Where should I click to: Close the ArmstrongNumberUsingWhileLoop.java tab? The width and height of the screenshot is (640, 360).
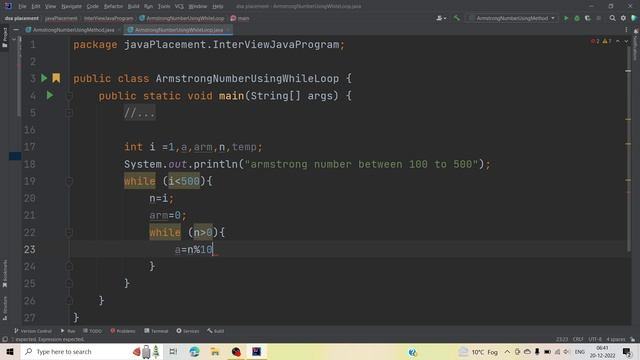(229, 30)
